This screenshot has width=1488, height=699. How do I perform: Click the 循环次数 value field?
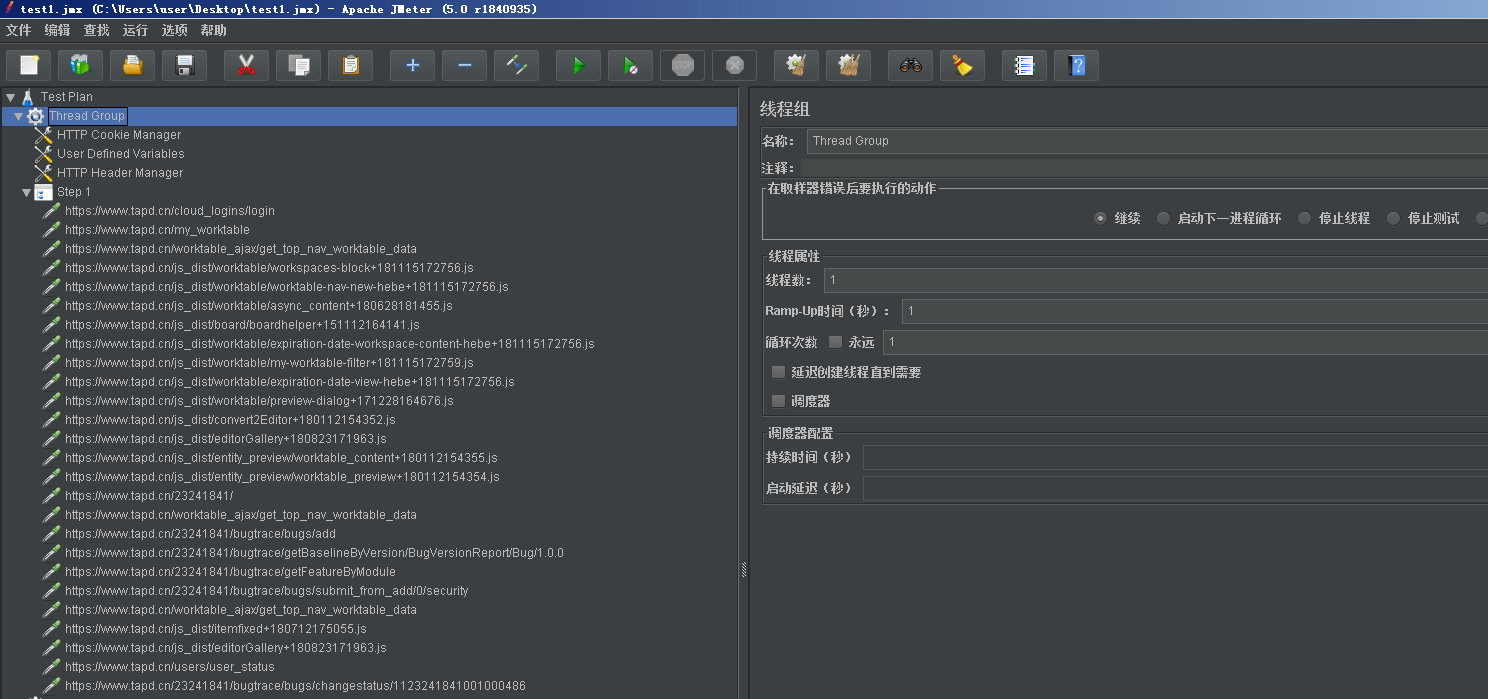point(1185,342)
